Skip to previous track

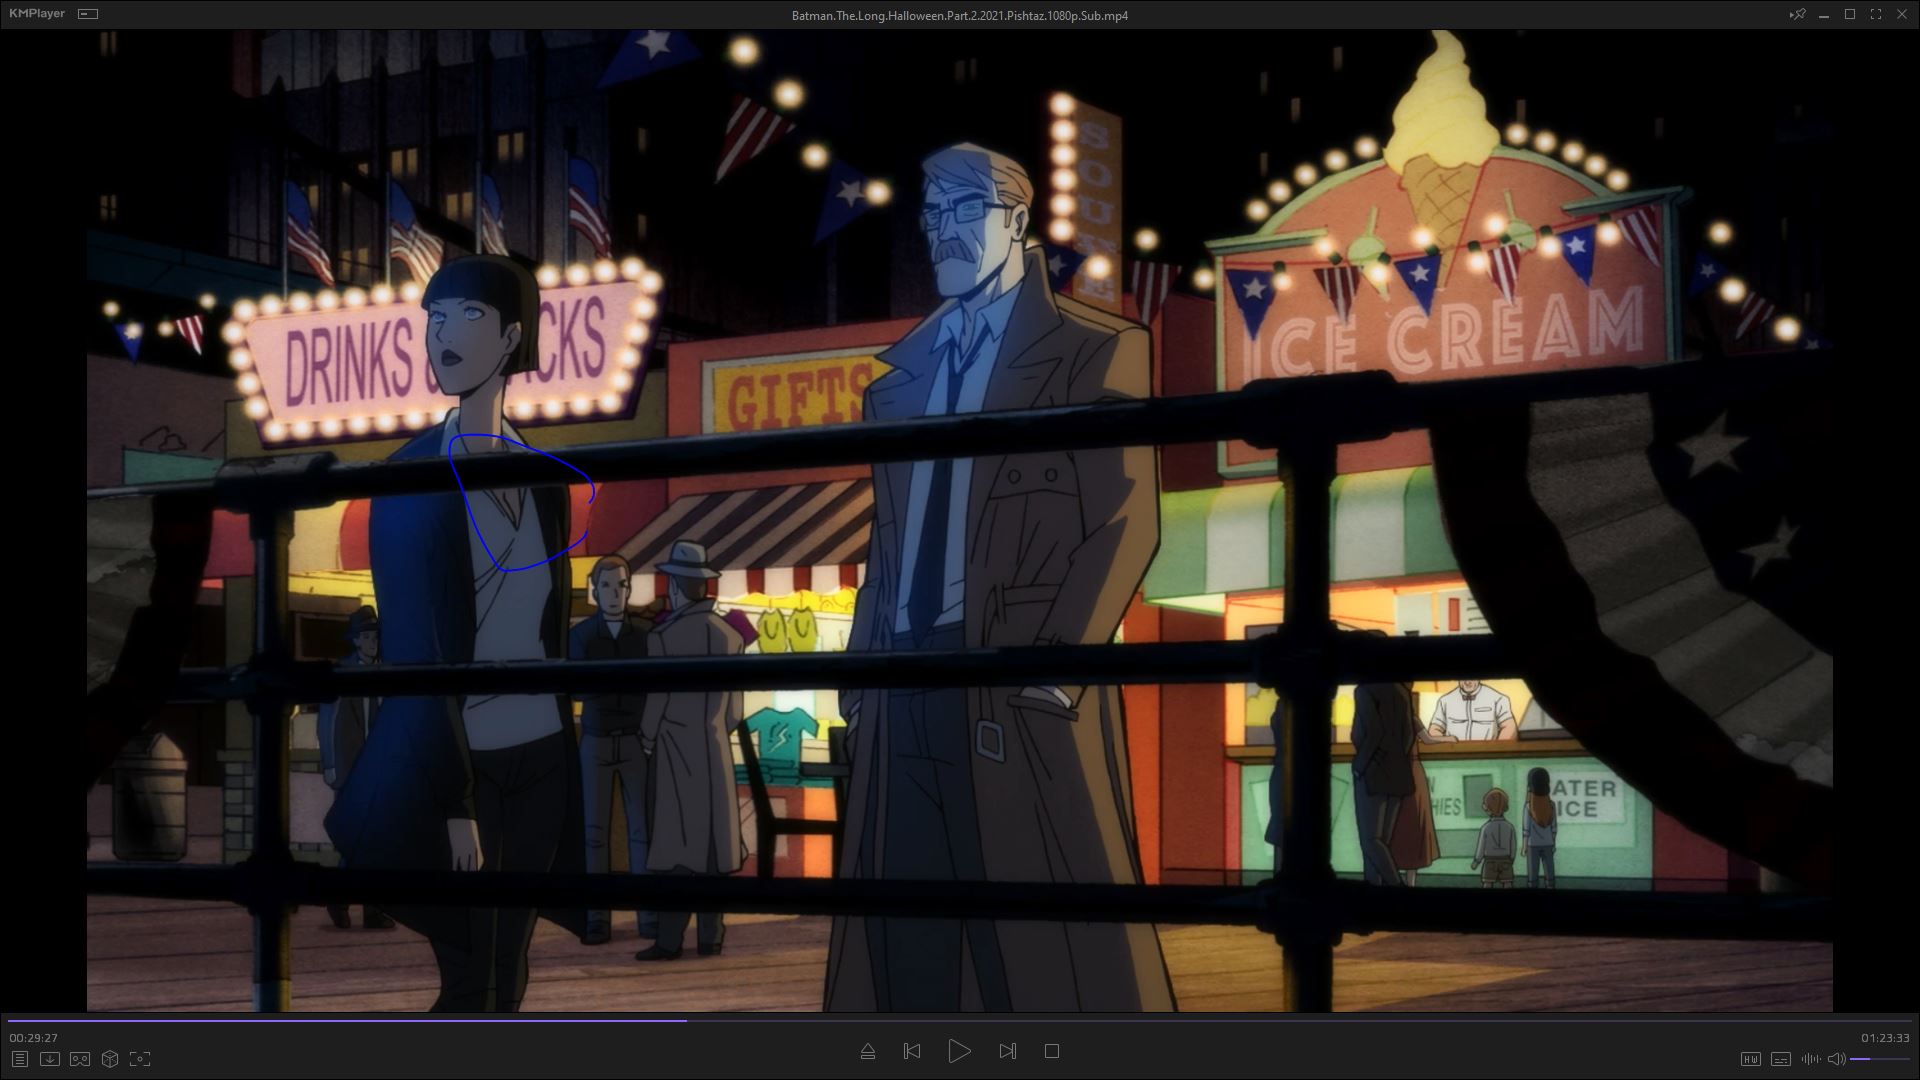[912, 1051]
